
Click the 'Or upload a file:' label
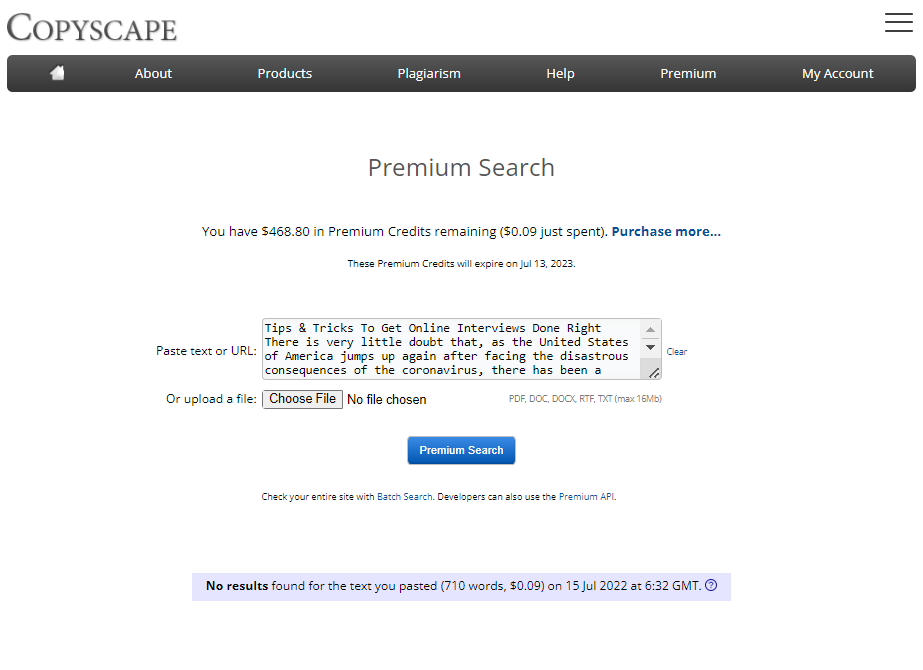click(211, 399)
